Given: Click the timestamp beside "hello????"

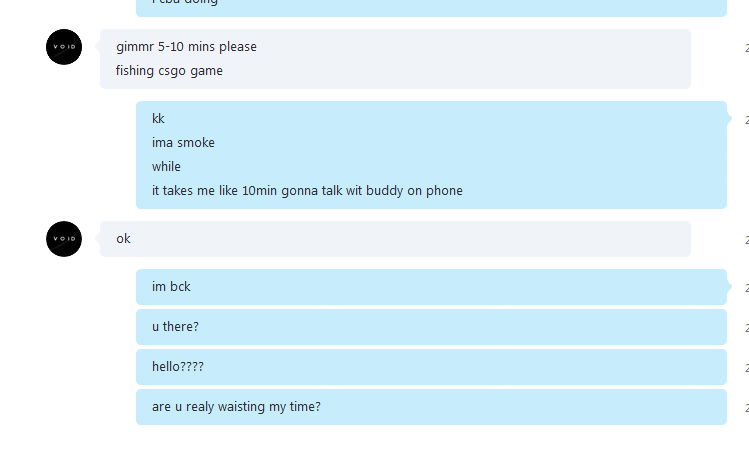Looking at the screenshot, I should pos(747,367).
